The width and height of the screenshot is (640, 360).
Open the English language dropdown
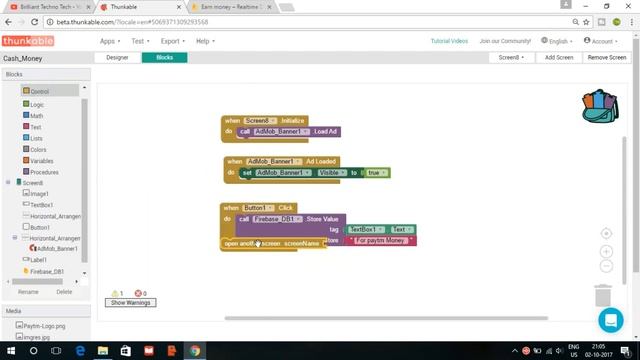click(557, 41)
